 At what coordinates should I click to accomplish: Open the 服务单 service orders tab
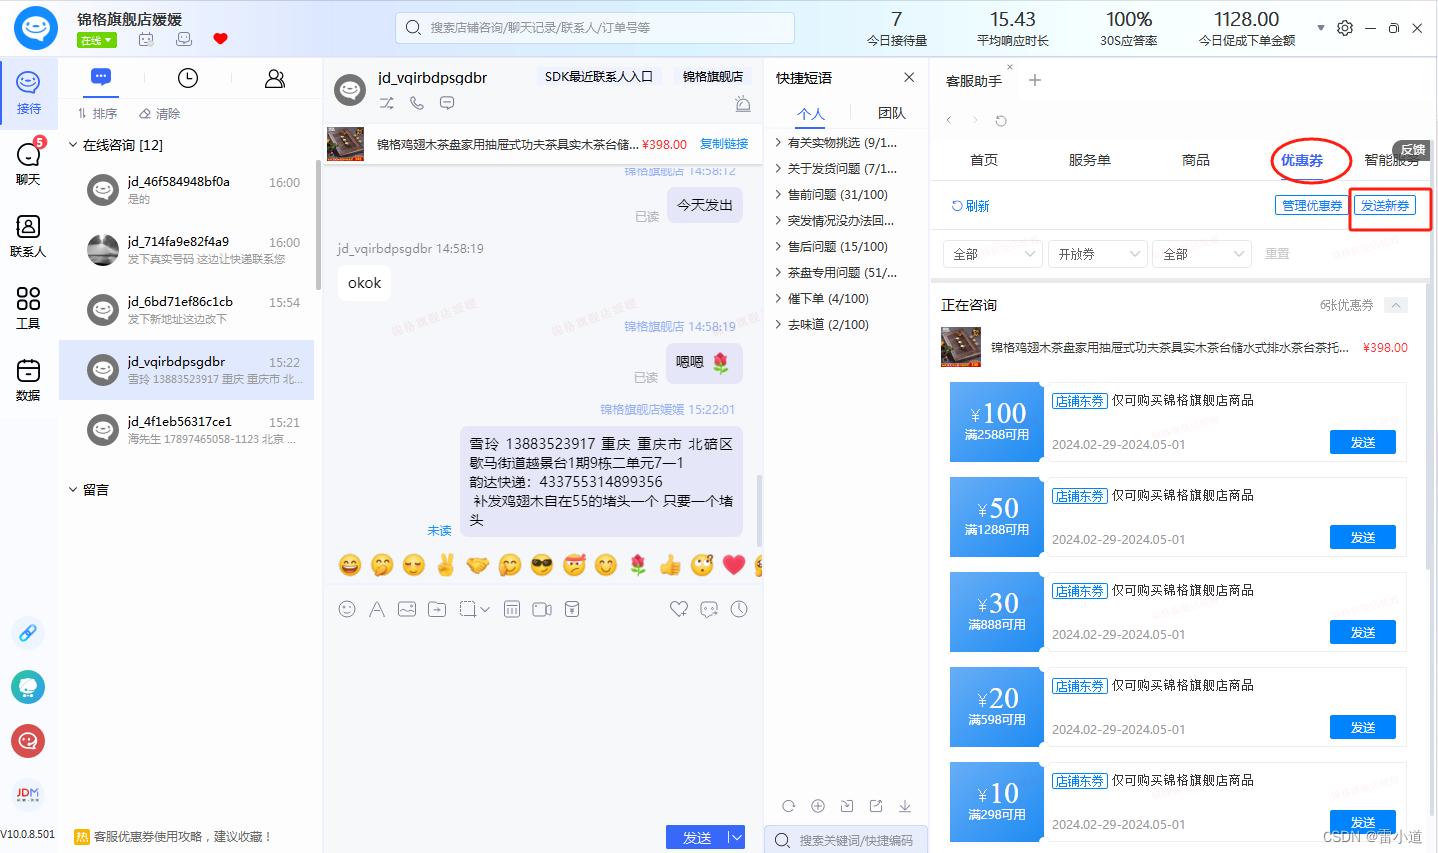(x=1089, y=160)
